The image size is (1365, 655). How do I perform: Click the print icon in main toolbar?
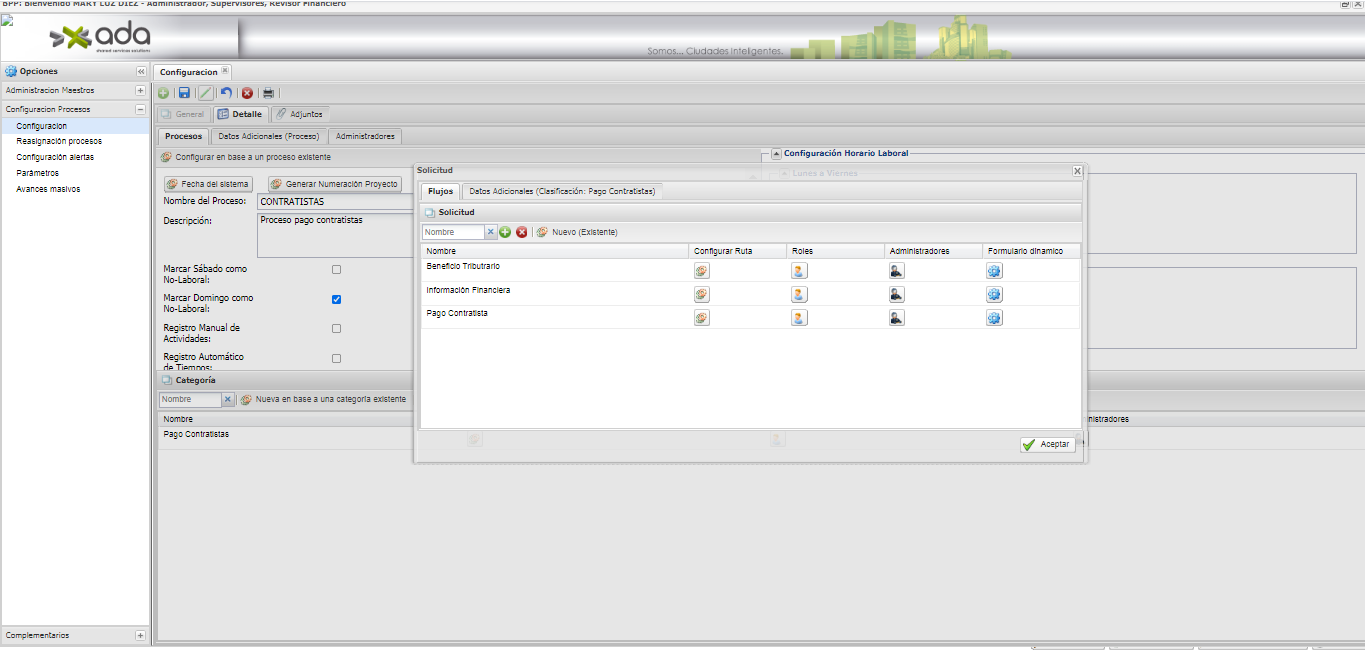(268, 93)
